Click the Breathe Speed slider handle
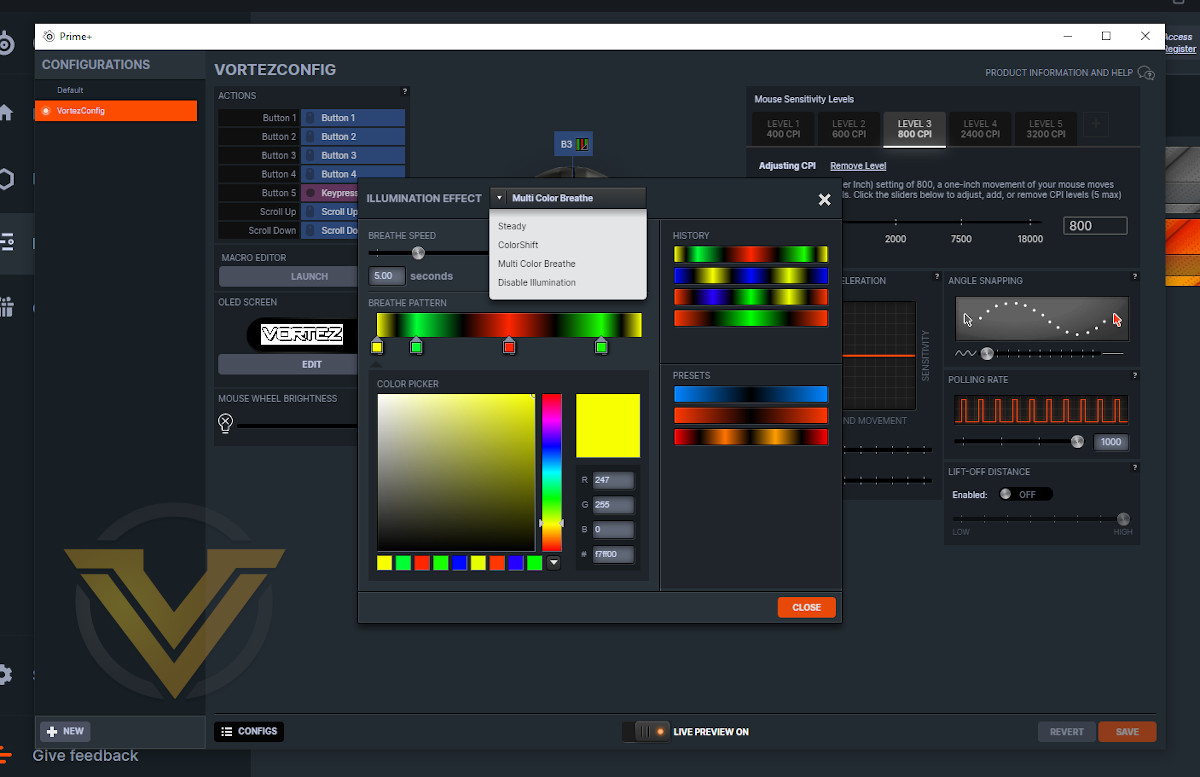1200x777 pixels. (418, 253)
